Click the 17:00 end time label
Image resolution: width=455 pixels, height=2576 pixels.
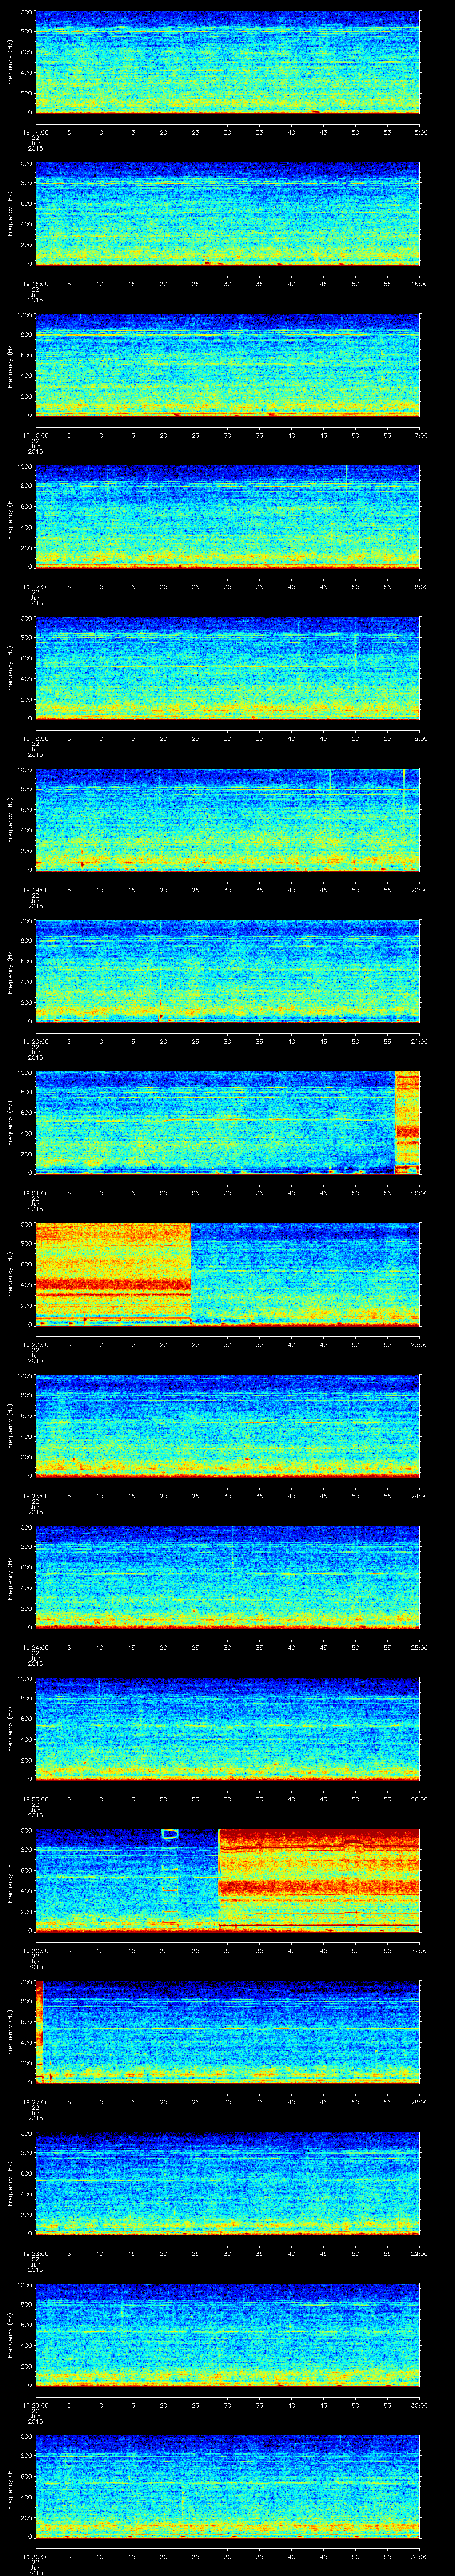click(x=419, y=436)
